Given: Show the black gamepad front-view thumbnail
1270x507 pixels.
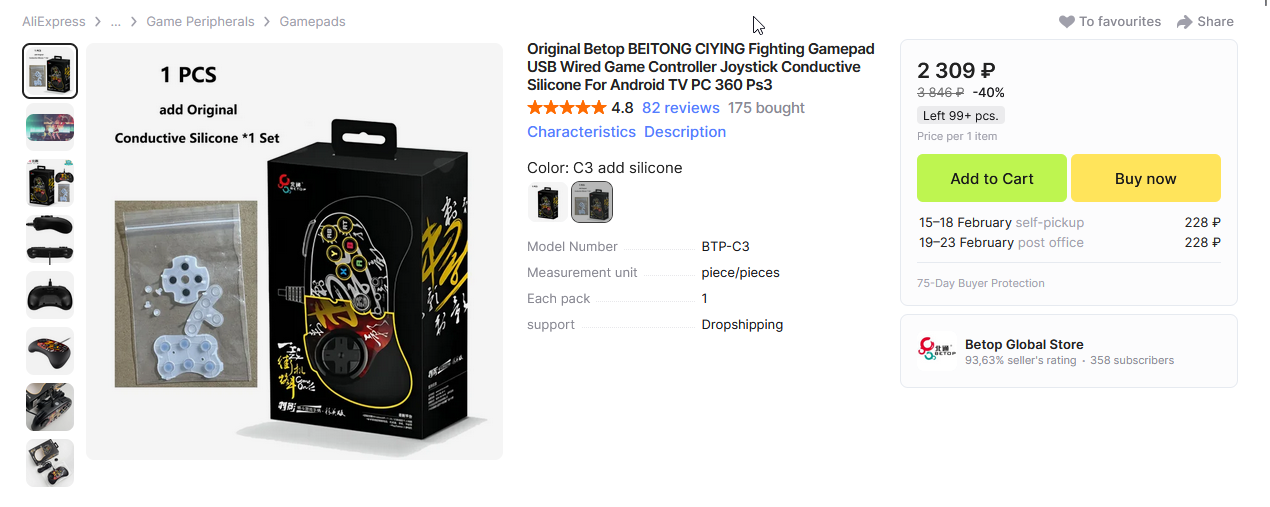Looking at the screenshot, I should (x=50, y=295).
